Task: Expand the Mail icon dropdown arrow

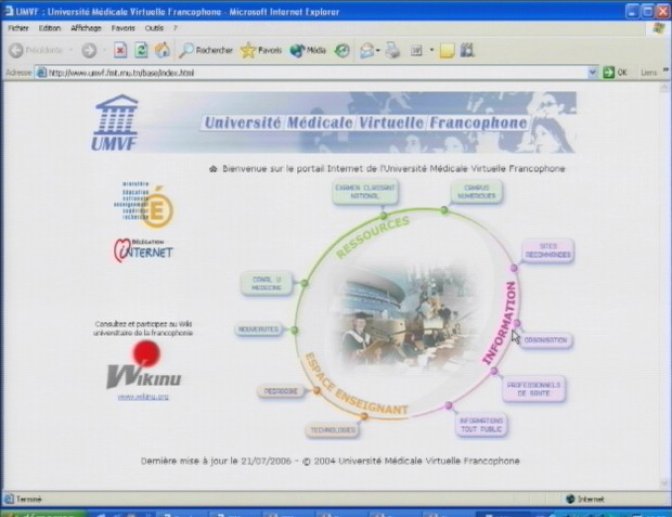Action: coord(378,51)
